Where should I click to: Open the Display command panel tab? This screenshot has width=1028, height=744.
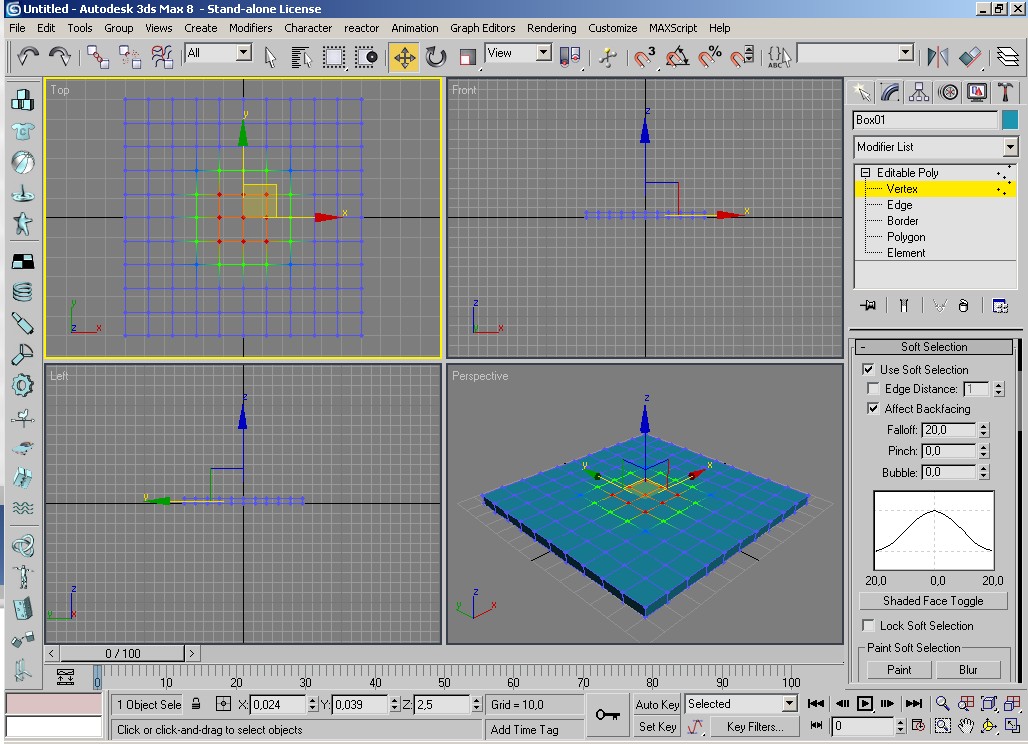977,92
